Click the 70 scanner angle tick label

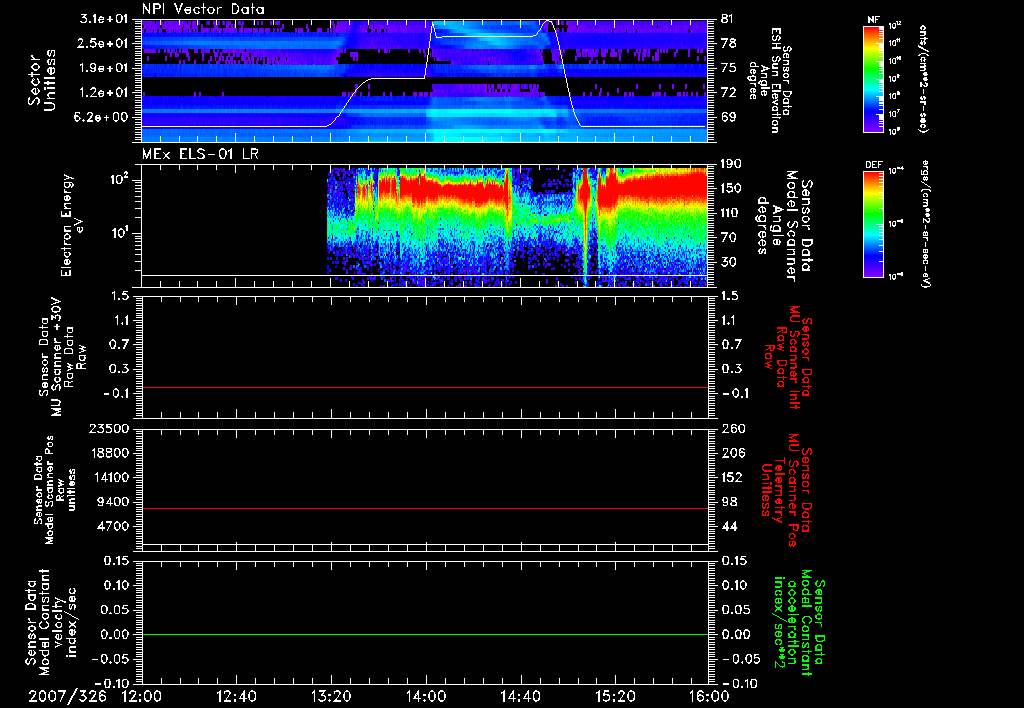pos(728,238)
